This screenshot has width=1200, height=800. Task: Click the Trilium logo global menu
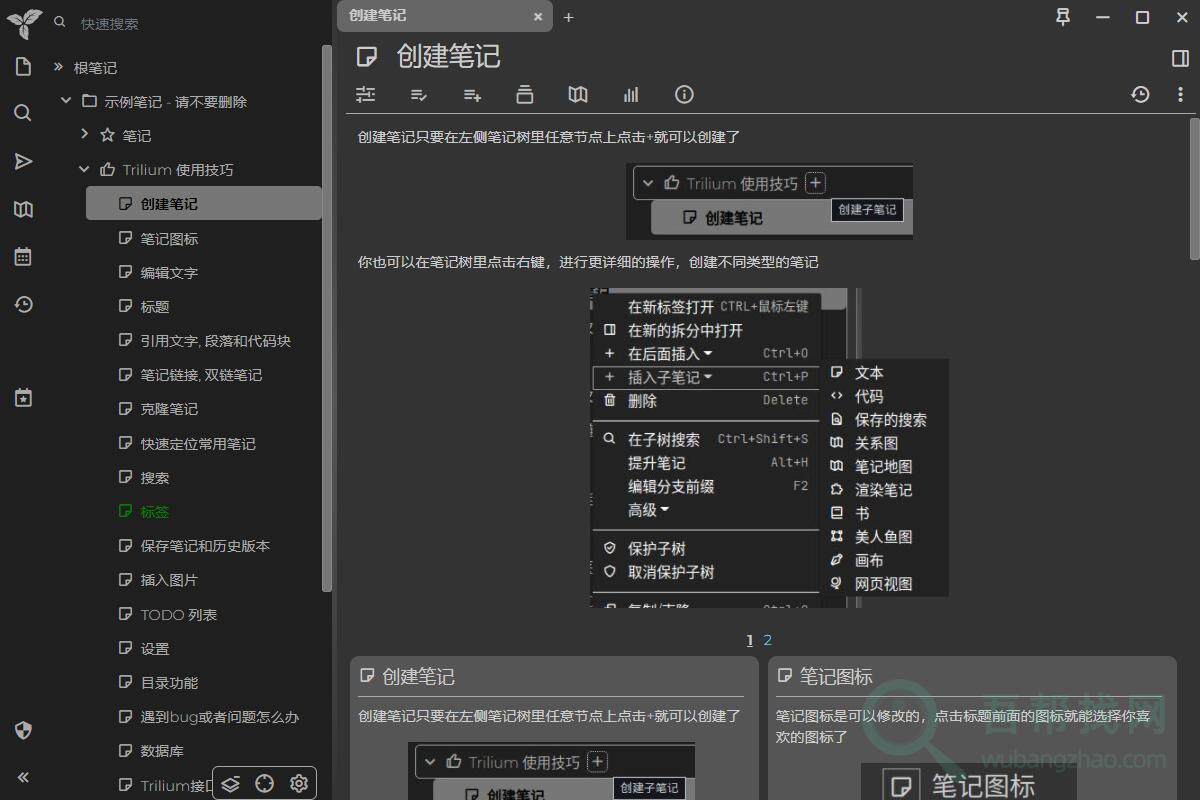coord(23,22)
